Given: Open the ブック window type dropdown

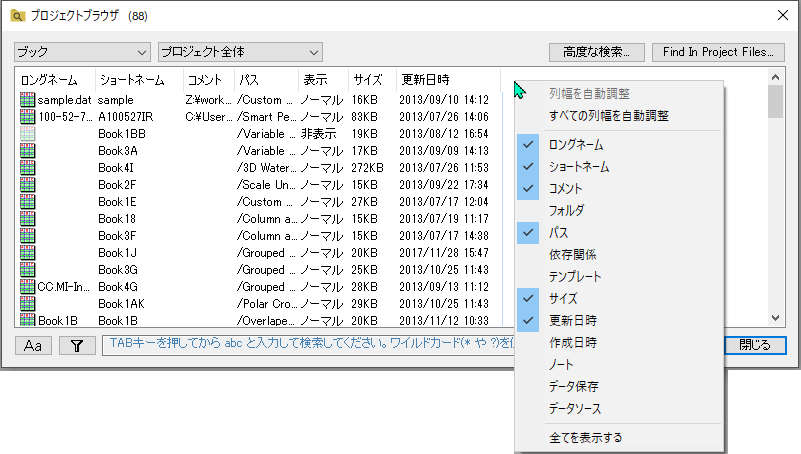Looking at the screenshot, I should point(82,52).
